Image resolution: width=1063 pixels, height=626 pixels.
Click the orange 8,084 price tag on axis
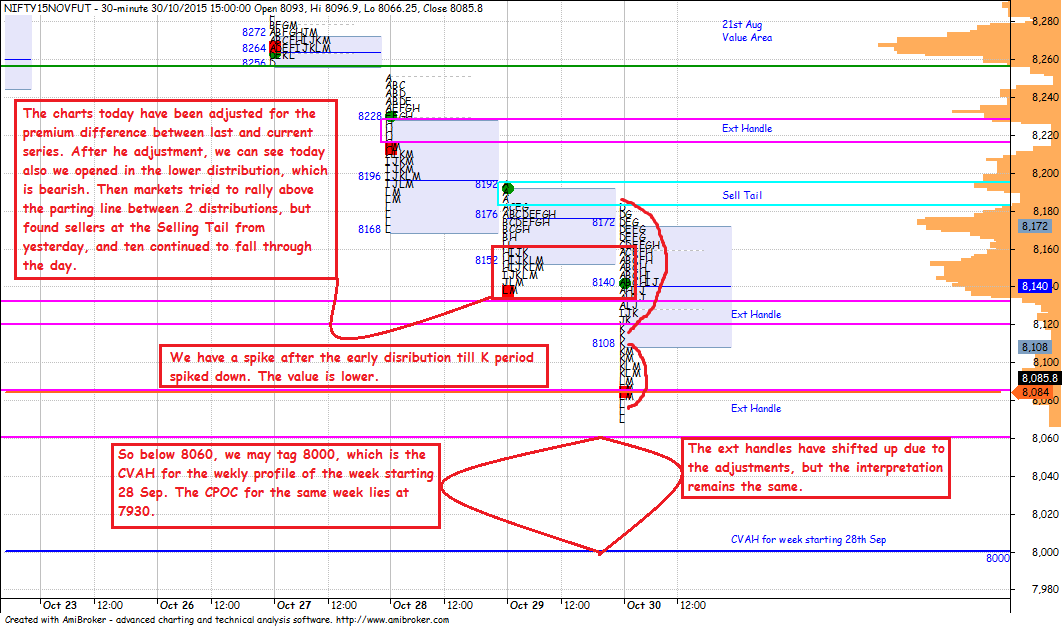[x=1035, y=392]
